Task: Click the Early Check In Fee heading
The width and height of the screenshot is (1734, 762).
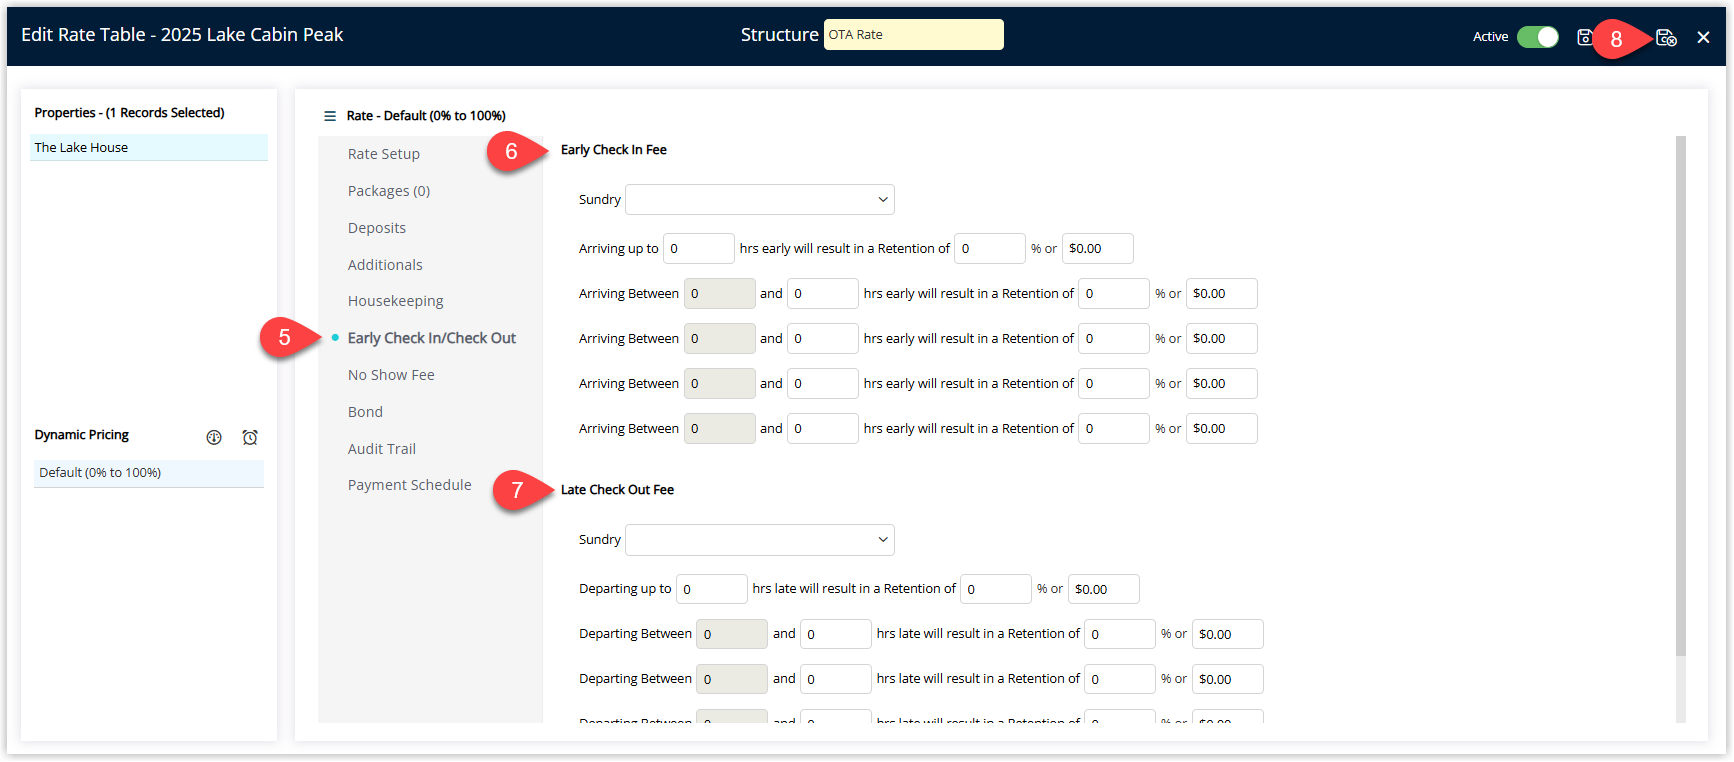Action: point(614,150)
